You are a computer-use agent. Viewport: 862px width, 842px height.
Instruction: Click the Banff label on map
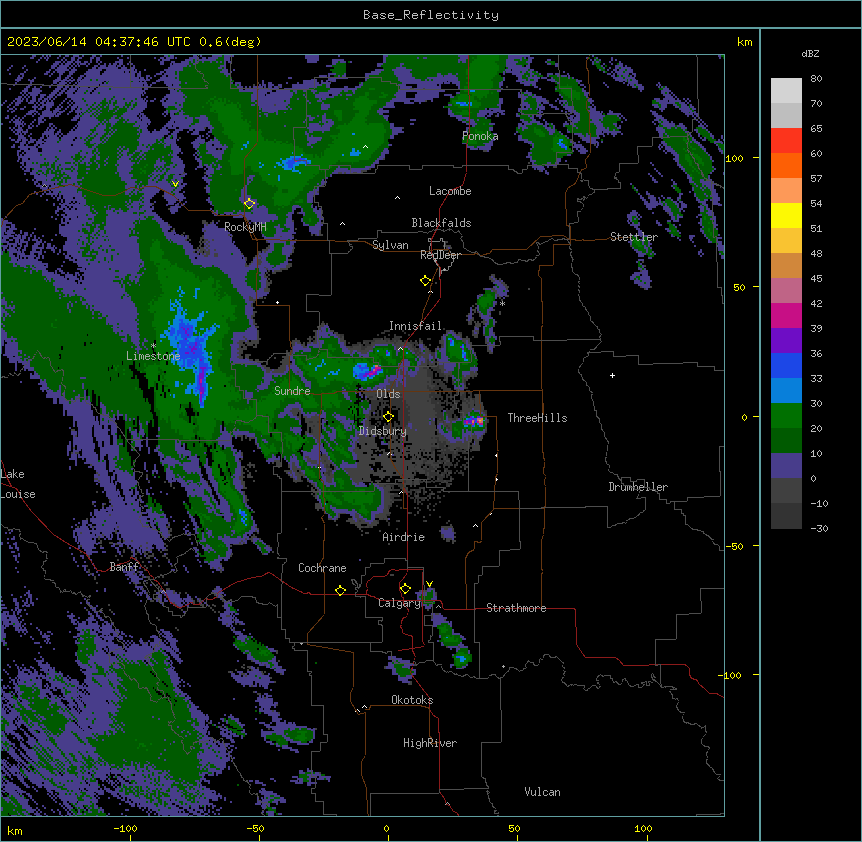coord(125,567)
